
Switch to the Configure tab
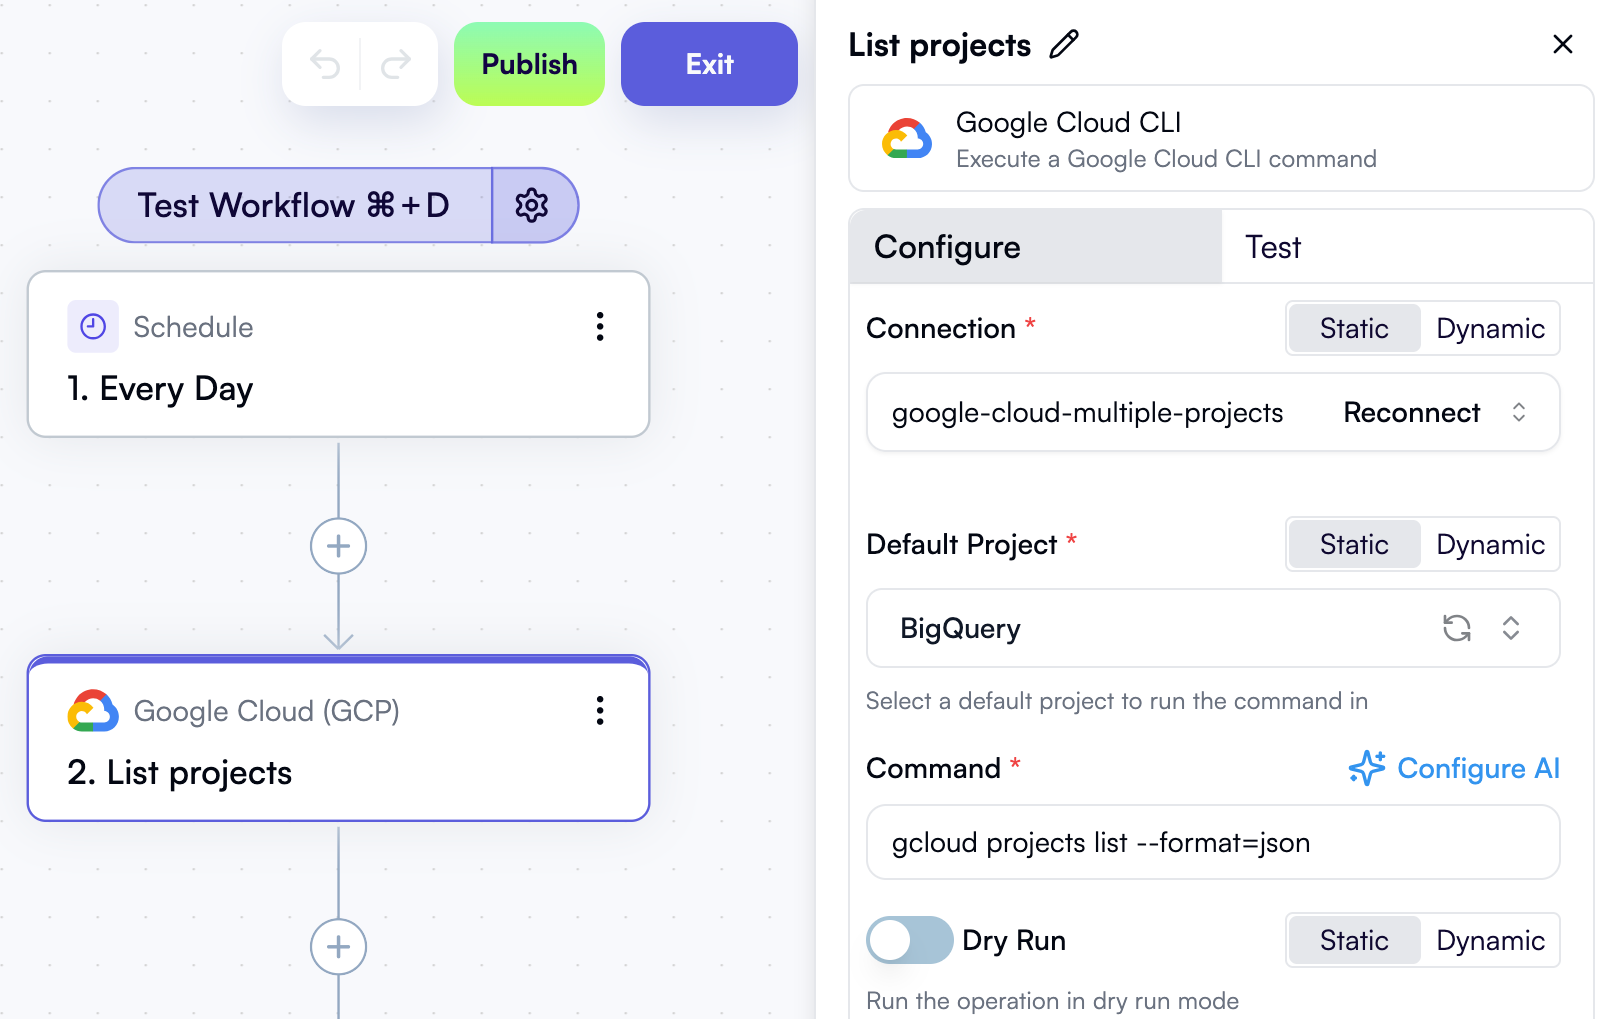click(946, 246)
